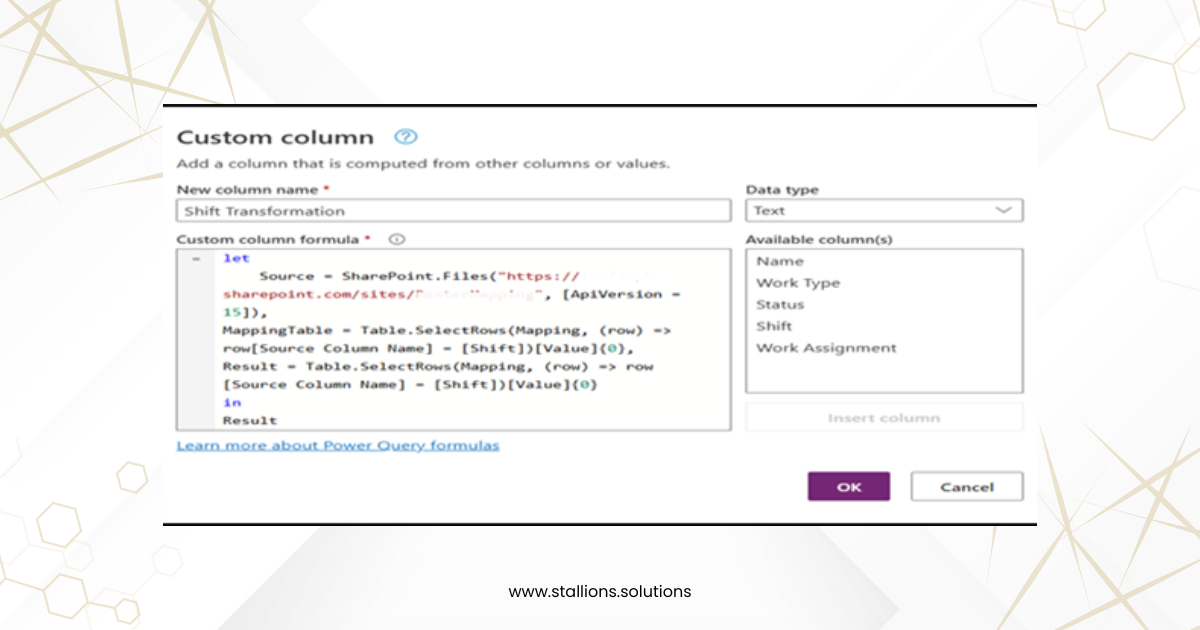Screen dimensions: 1200x630
Task: Click the Data type chevron arrow
Action: tap(1008, 210)
